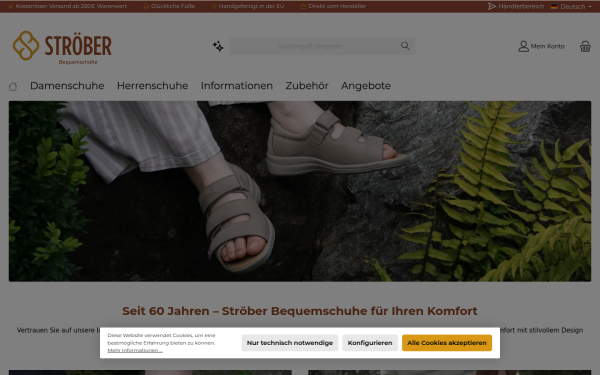This screenshot has height=375, width=600.
Task: Click the AI sparkle search icon
Action: (218, 46)
